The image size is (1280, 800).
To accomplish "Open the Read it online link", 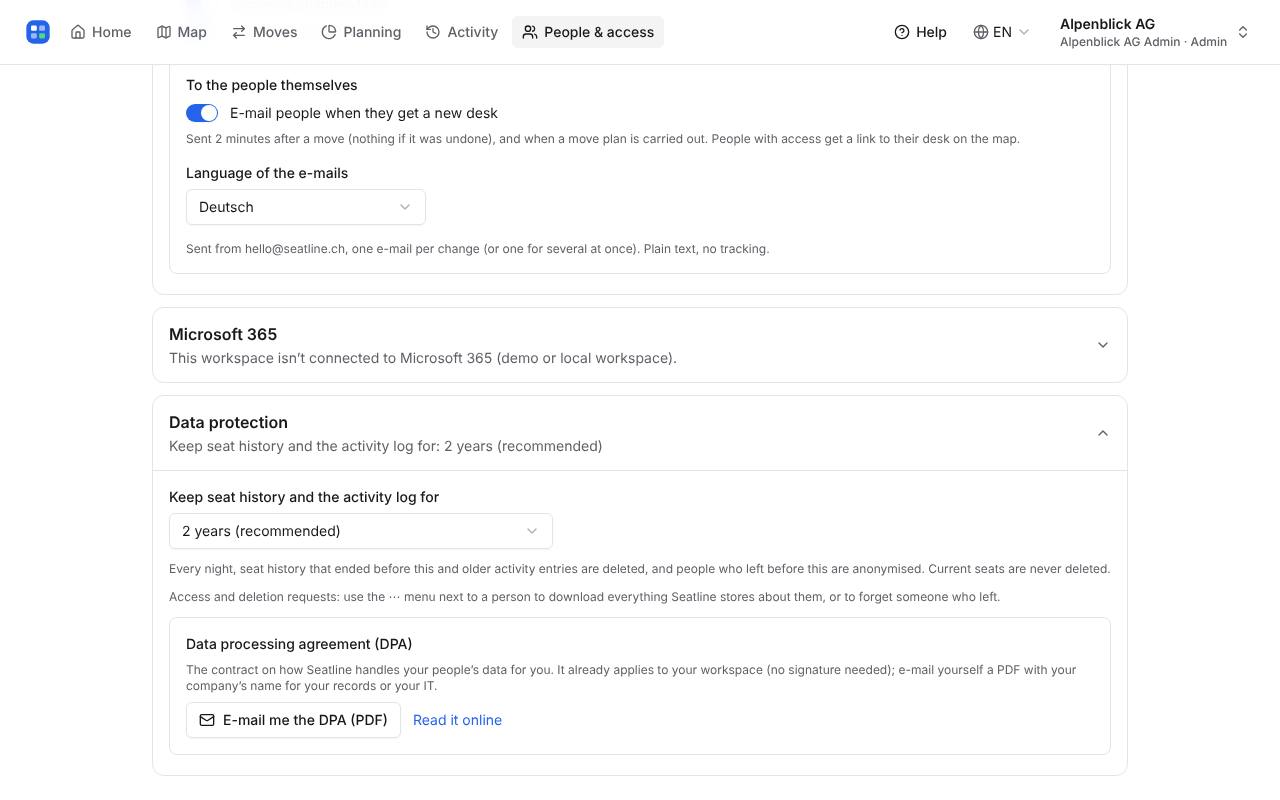I will point(457,720).
